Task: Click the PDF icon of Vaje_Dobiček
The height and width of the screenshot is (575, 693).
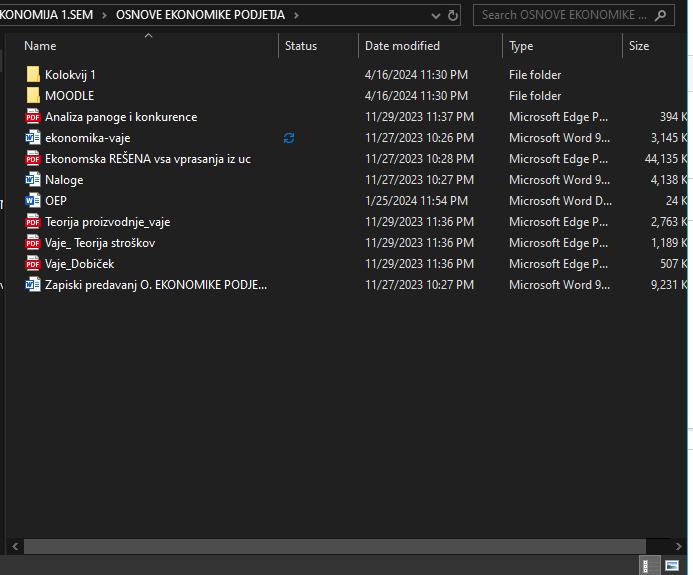Action: 33,264
